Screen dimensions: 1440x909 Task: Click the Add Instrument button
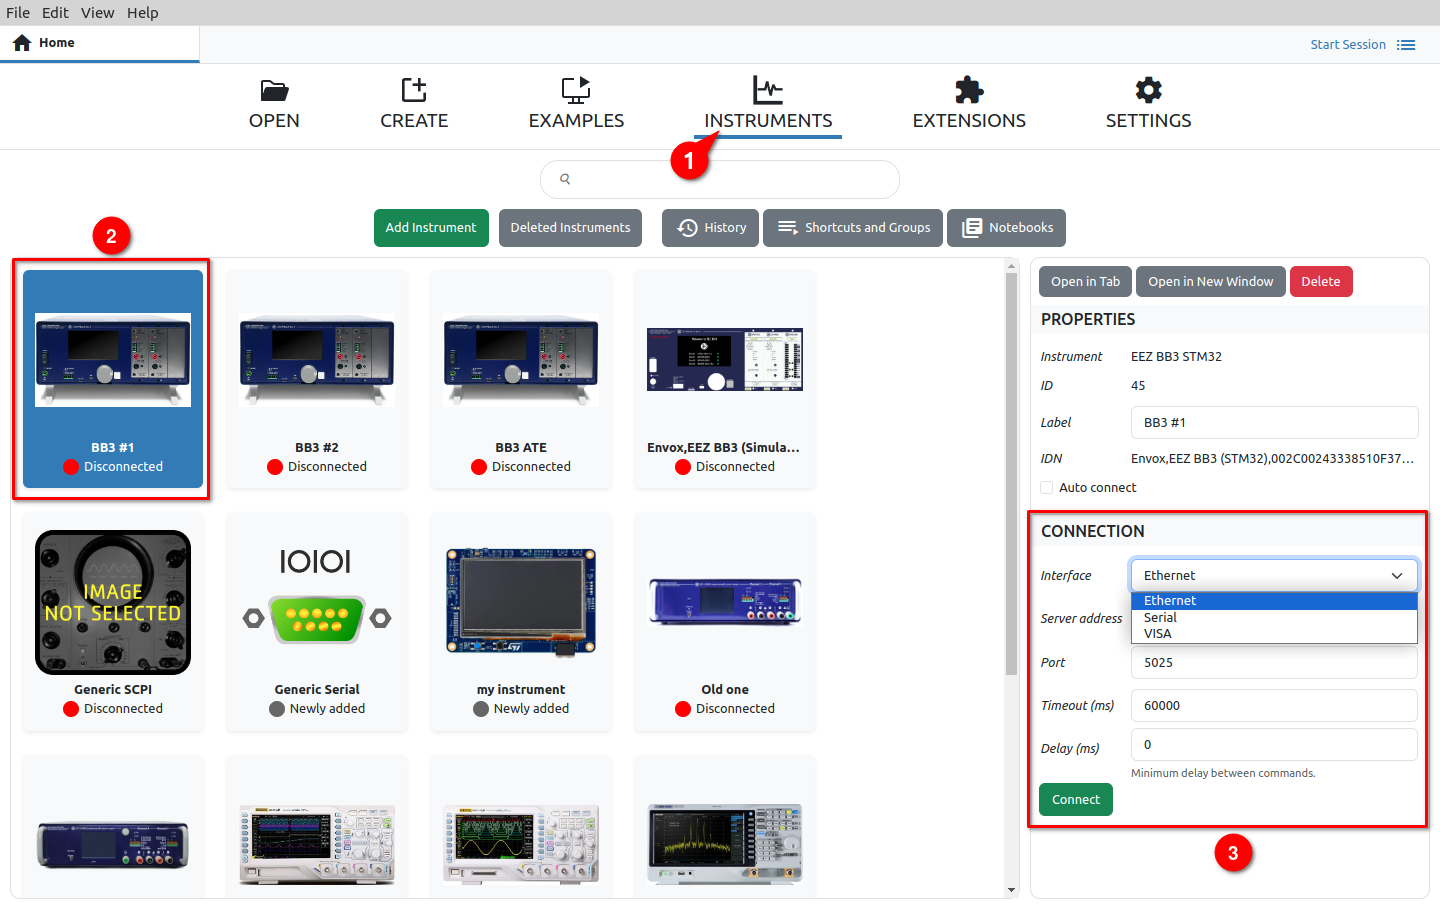[x=431, y=228]
